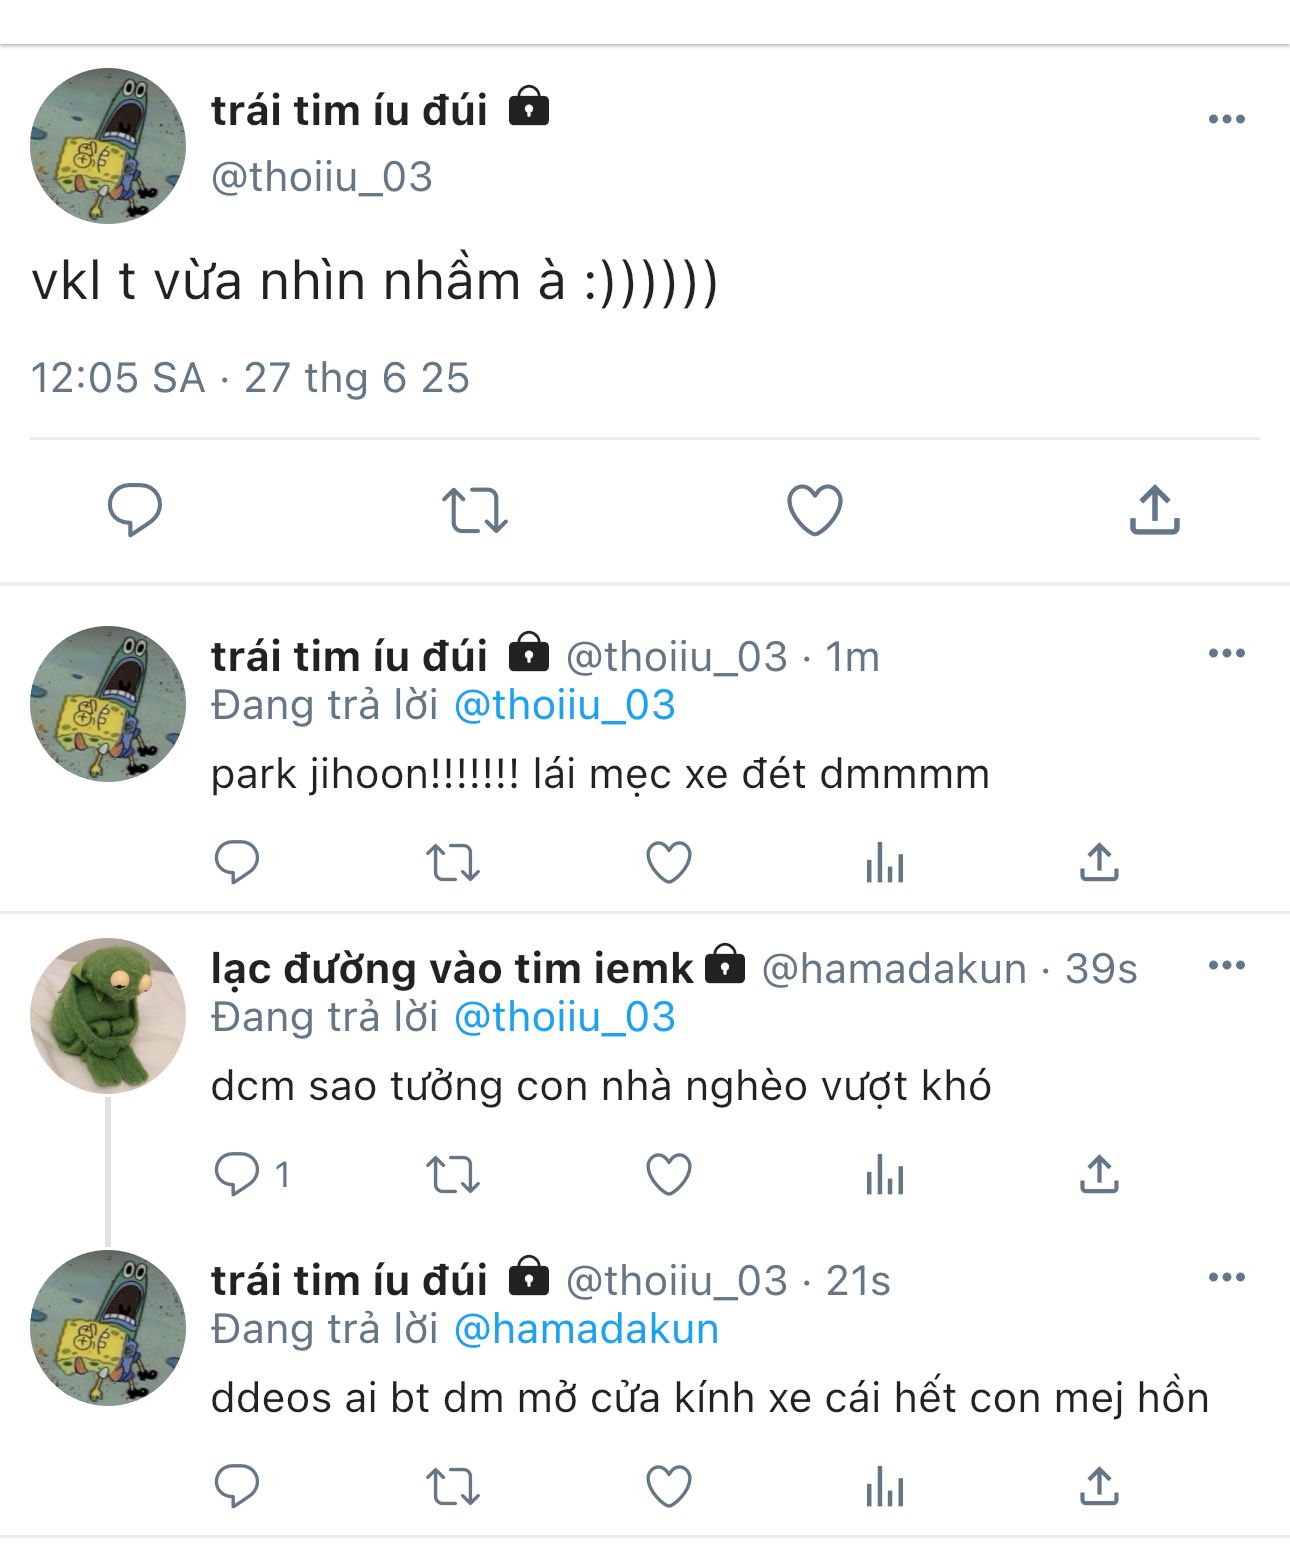Reply to the main tweet "vkl t vừa nhìn nhầm à"

(x=134, y=510)
